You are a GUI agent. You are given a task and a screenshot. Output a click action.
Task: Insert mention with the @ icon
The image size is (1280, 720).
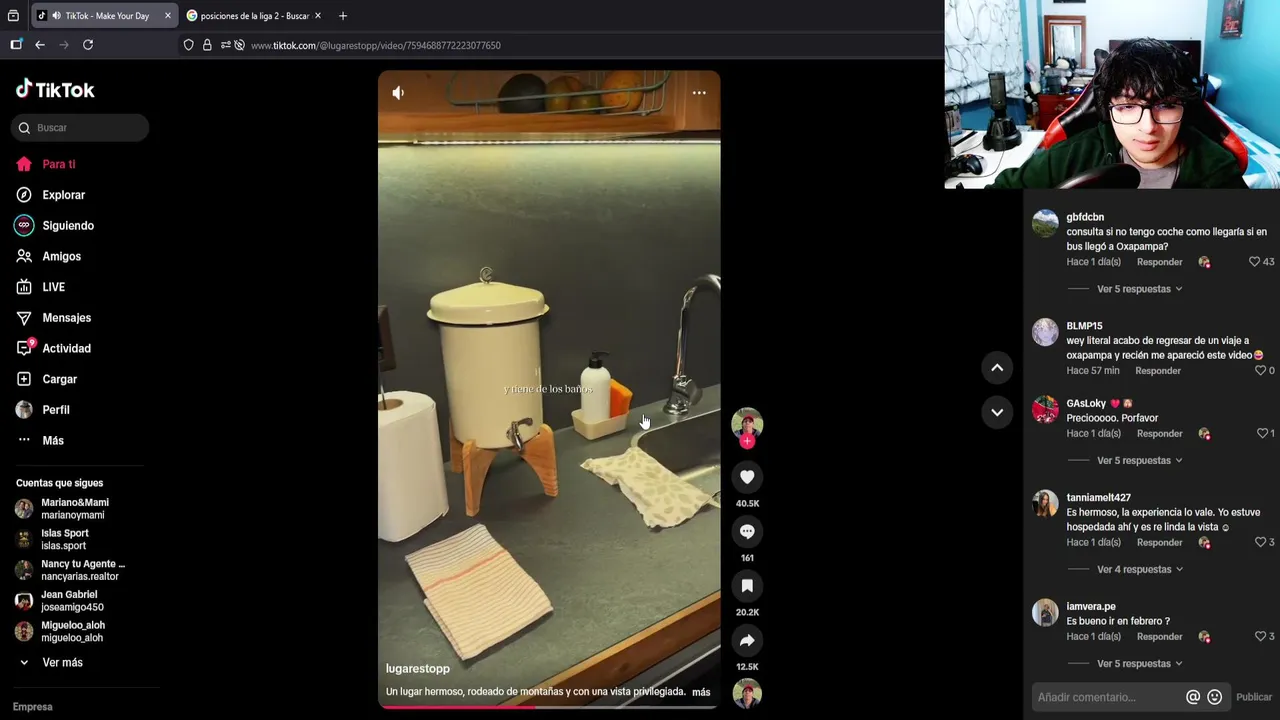coord(1193,697)
